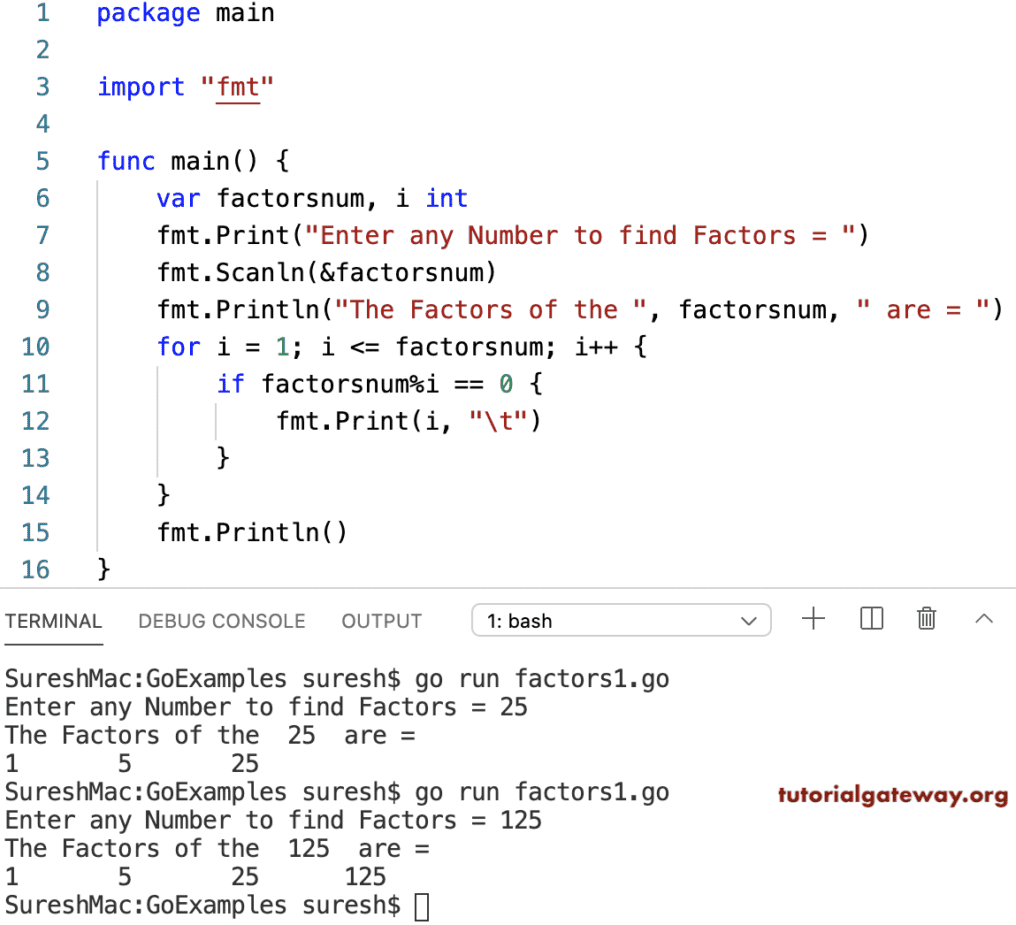
Task: Select the 'for' keyword on line 10
Action: [x=178, y=346]
